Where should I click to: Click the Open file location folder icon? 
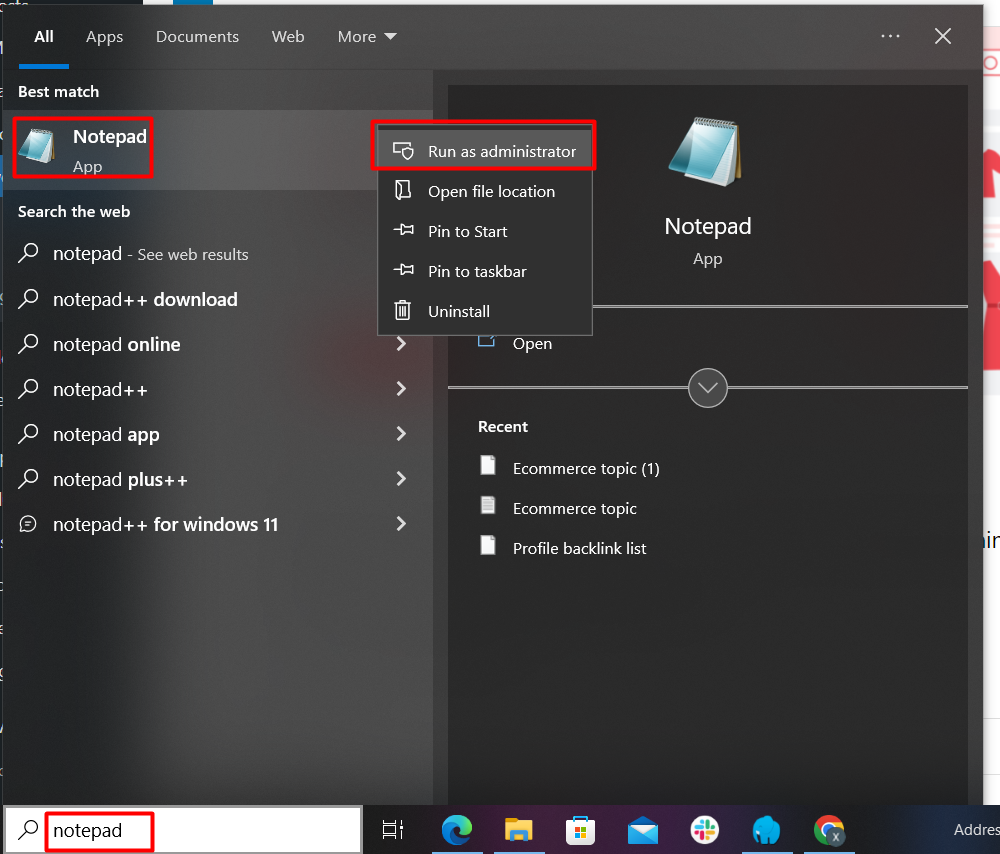point(402,189)
